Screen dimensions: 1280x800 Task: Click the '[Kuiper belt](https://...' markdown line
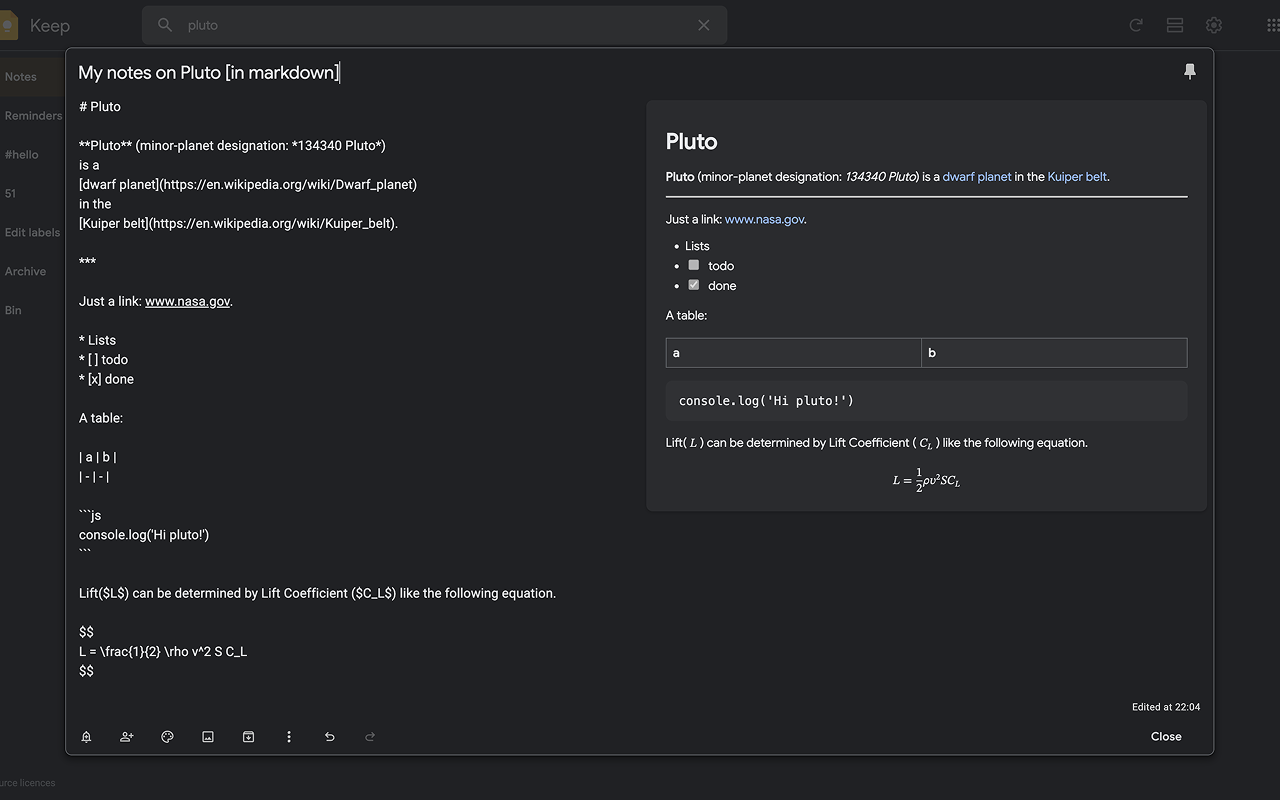tap(239, 223)
